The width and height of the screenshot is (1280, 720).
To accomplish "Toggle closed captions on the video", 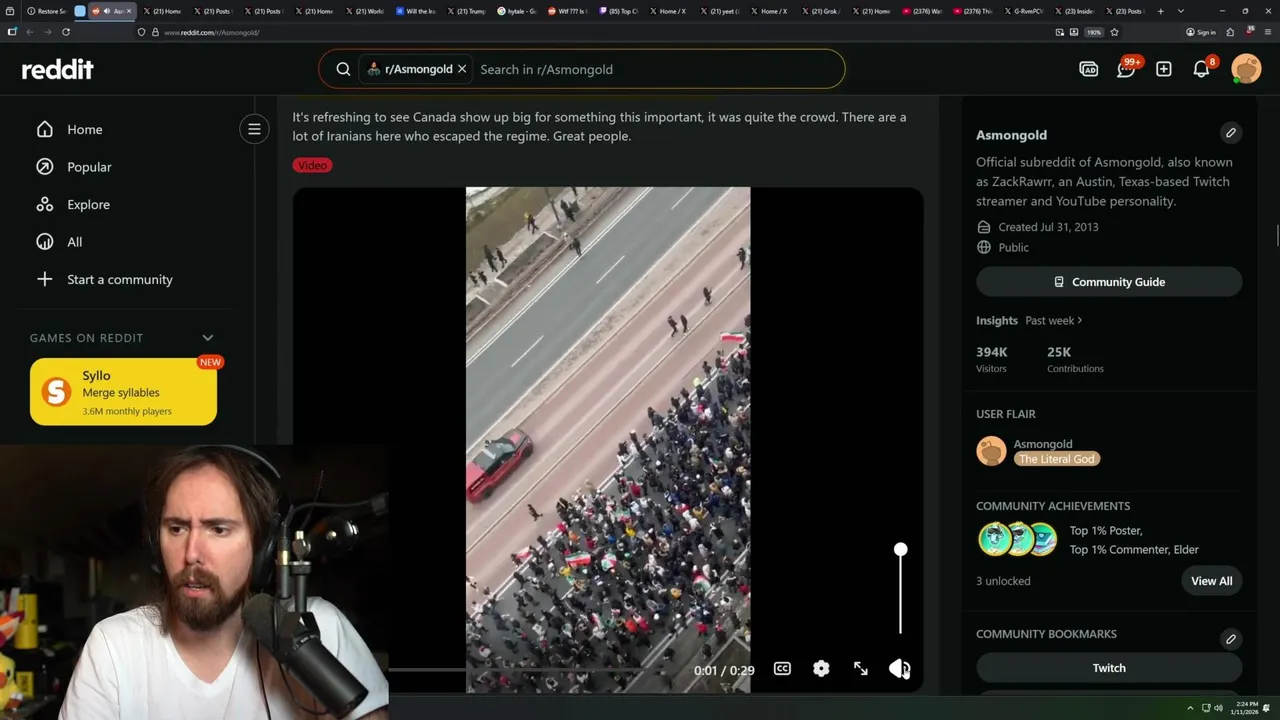I will pos(782,669).
